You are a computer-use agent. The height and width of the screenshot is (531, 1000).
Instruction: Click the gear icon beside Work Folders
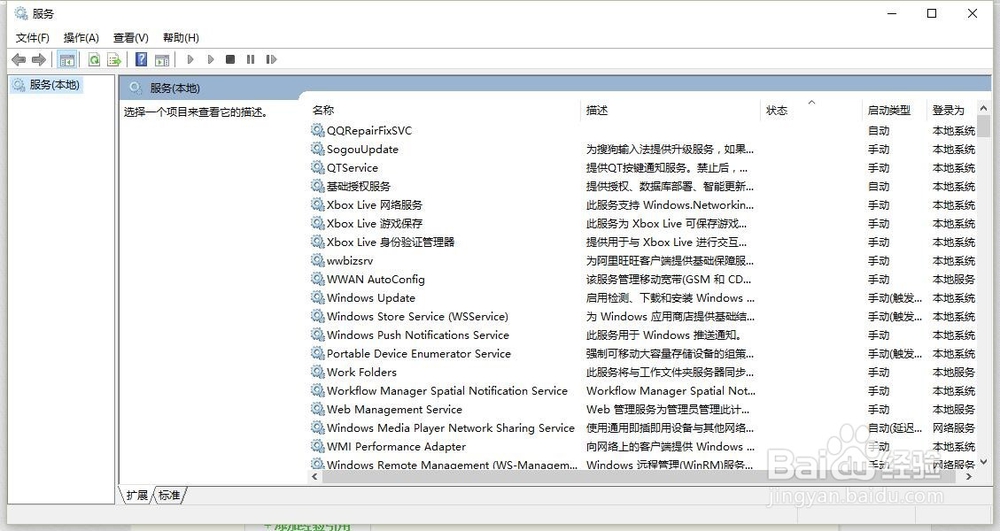318,372
